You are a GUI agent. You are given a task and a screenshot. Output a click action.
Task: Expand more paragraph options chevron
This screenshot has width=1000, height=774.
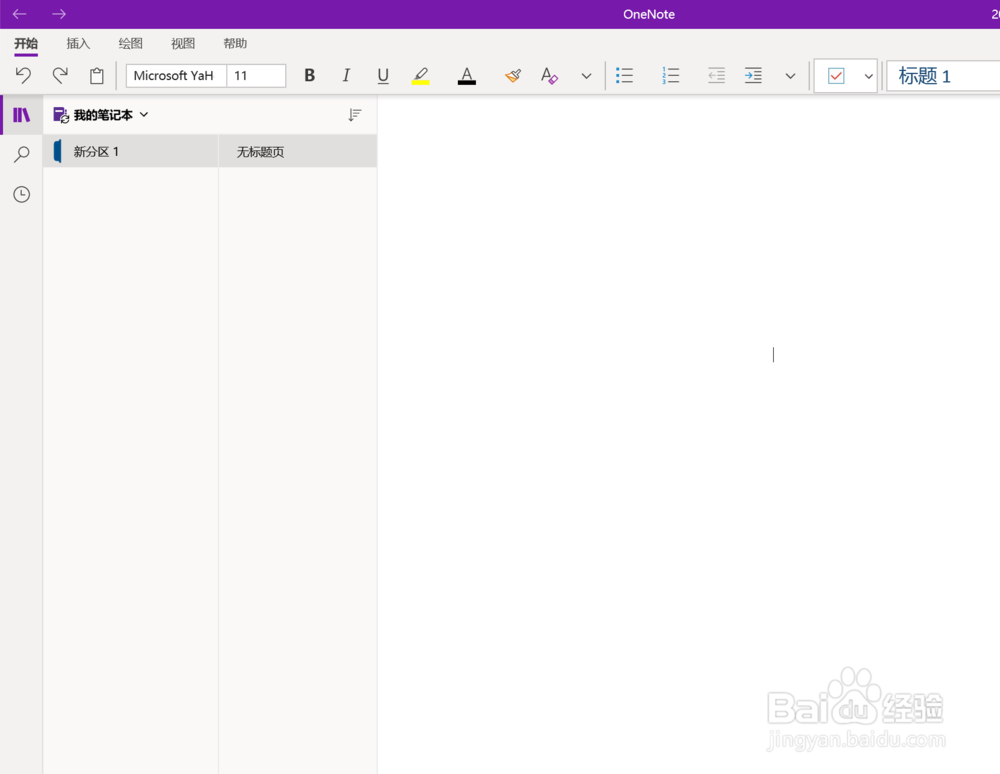(790, 76)
